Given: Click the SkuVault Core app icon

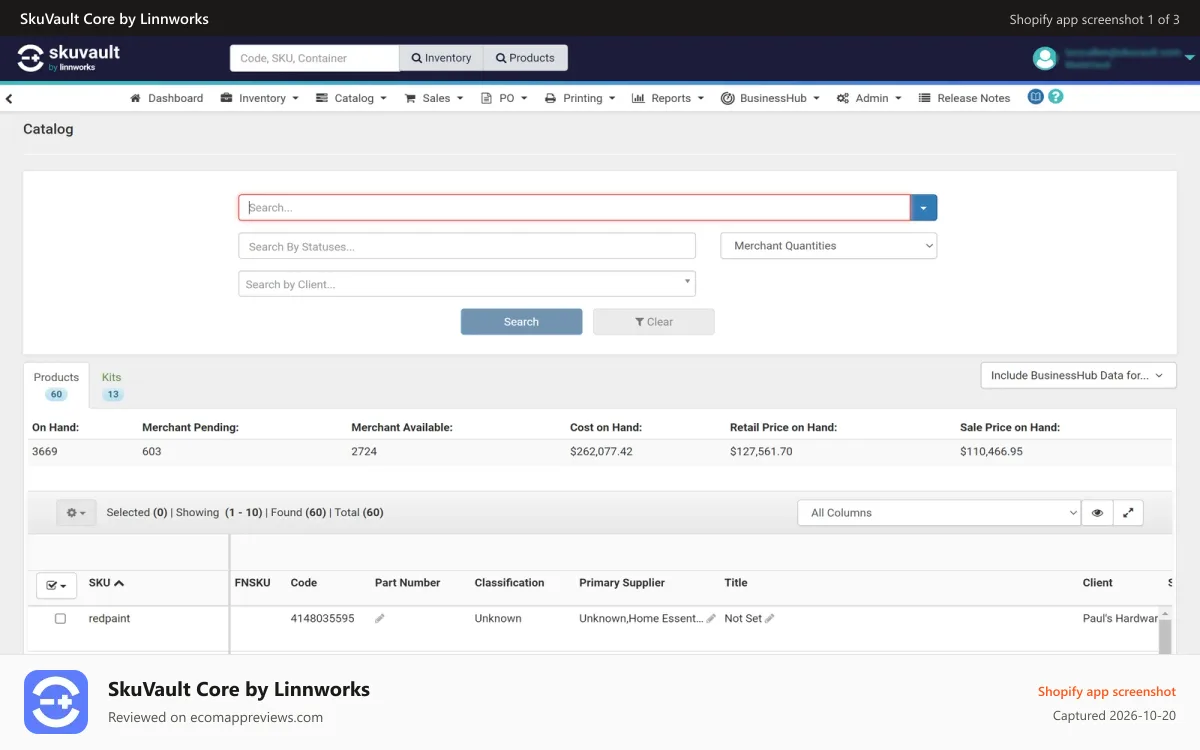Looking at the screenshot, I should tap(56, 702).
